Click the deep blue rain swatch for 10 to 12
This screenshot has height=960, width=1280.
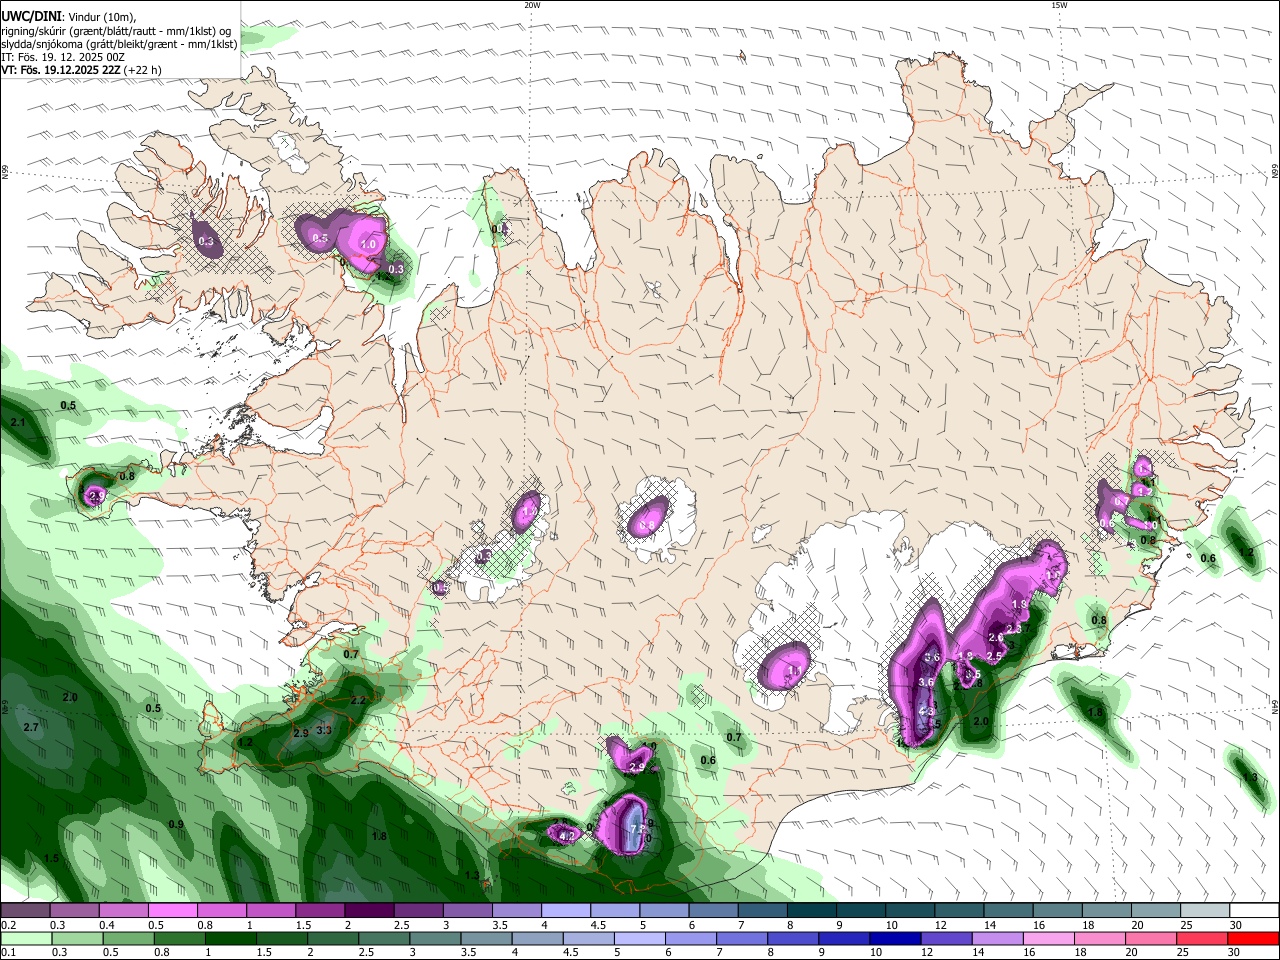pyautogui.click(x=896, y=939)
